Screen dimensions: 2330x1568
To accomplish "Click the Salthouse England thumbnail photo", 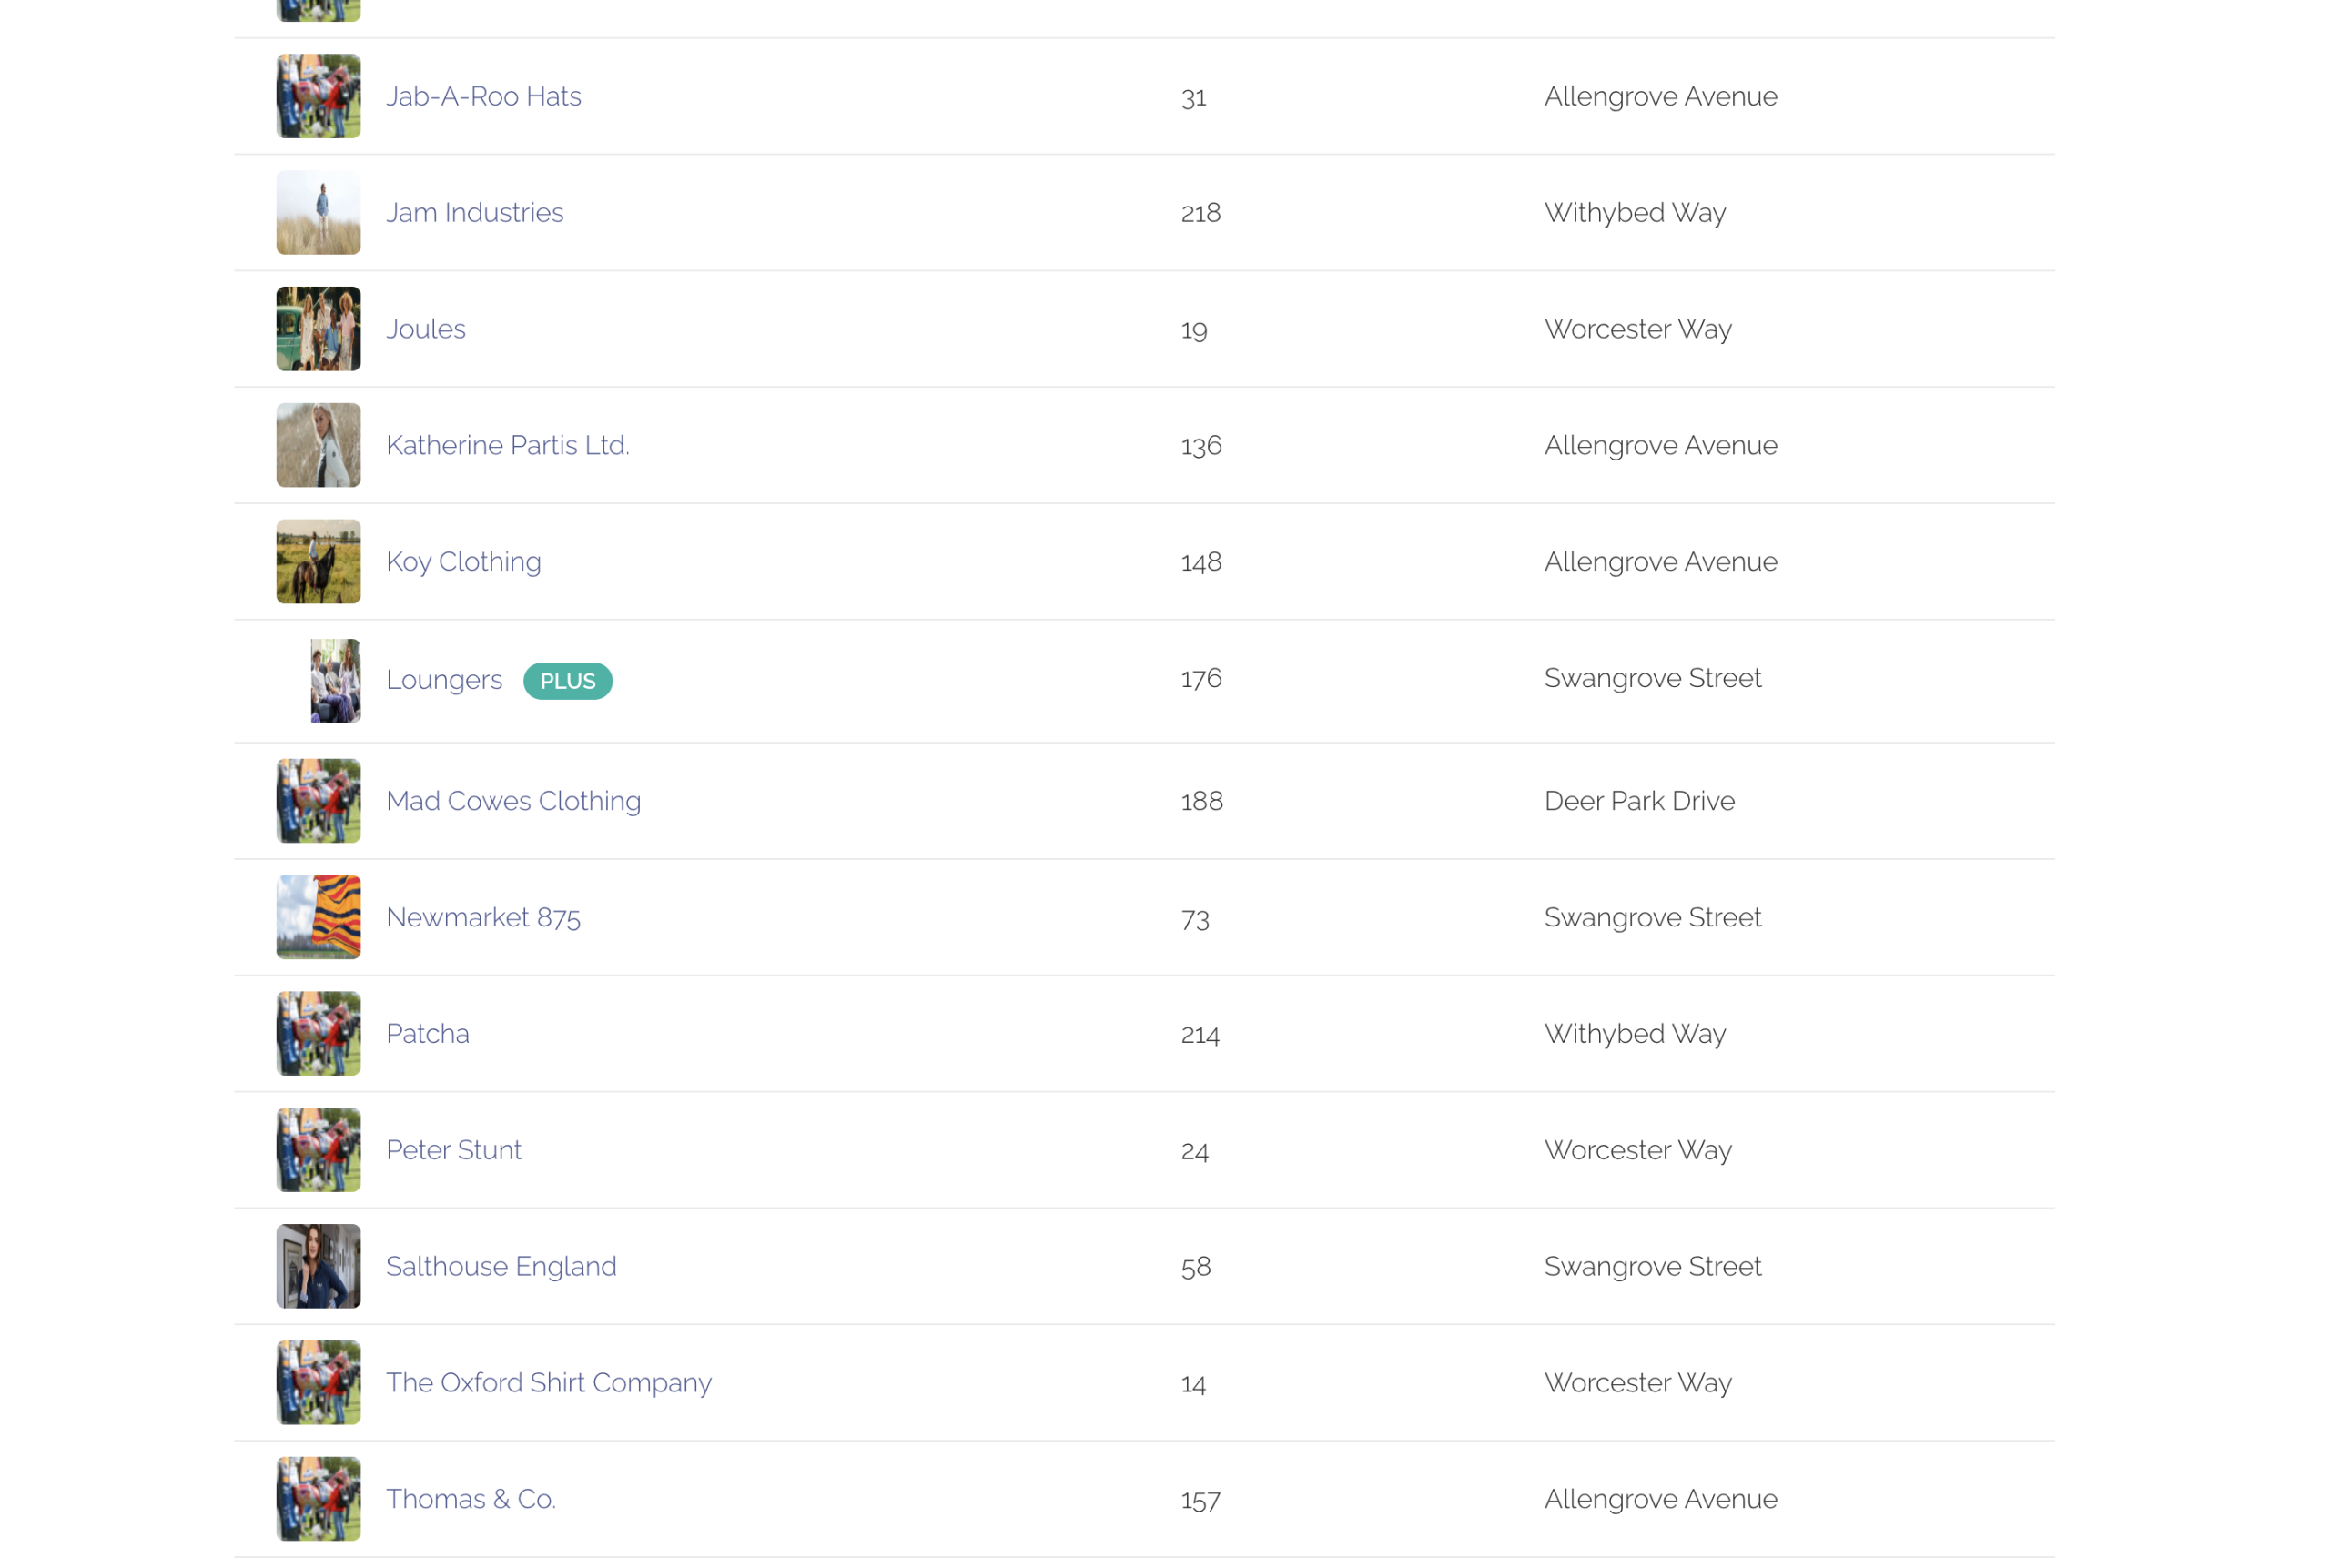I will pyautogui.click(x=318, y=1266).
